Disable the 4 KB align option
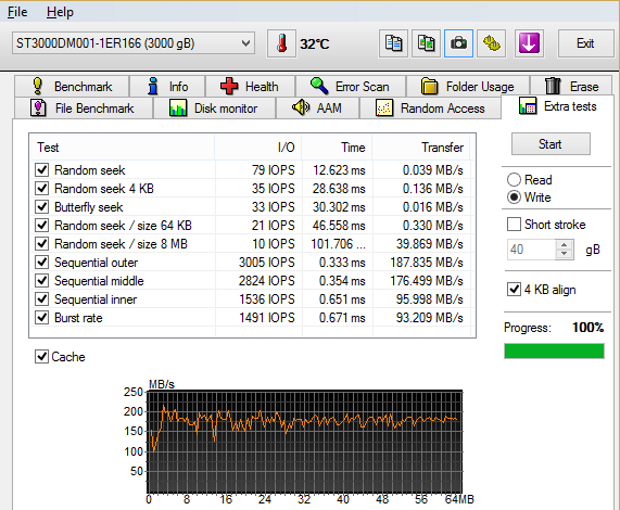 click(515, 290)
